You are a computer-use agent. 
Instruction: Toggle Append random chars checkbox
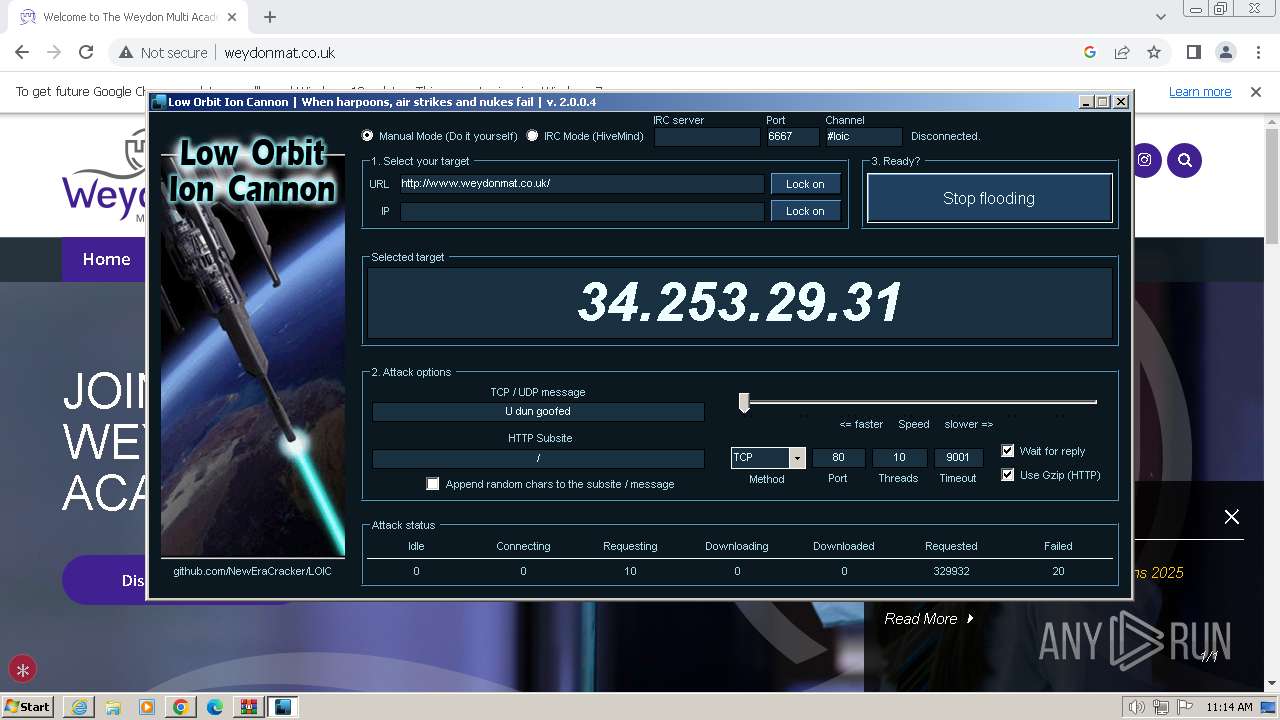point(433,484)
